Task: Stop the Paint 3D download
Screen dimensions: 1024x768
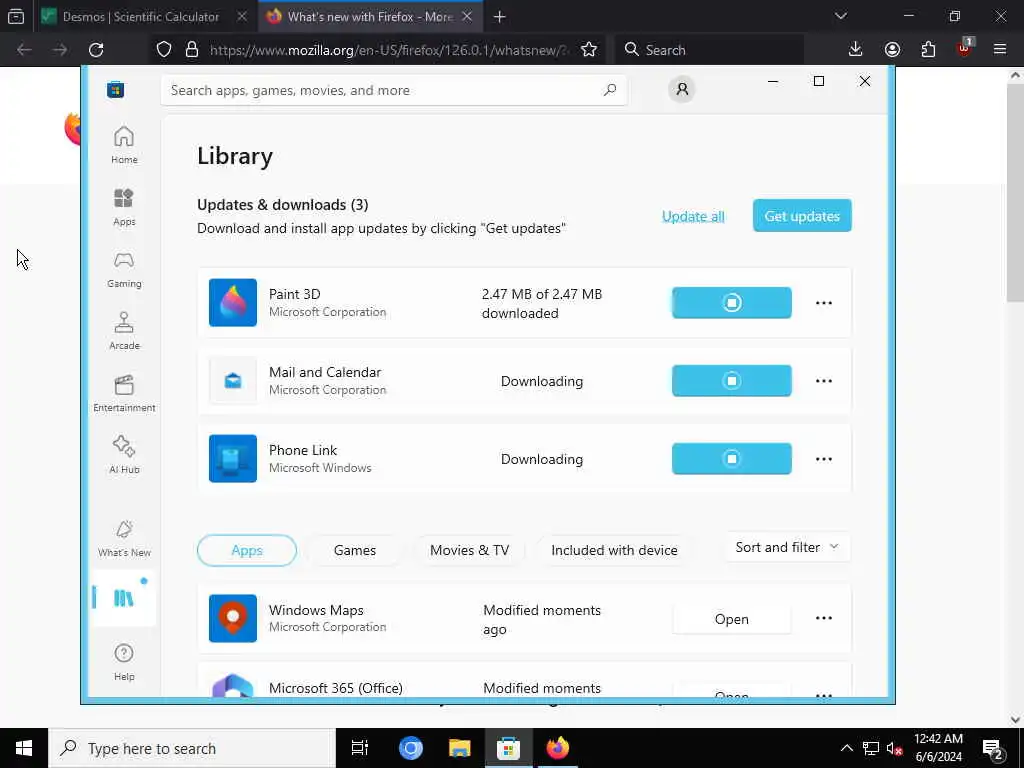Action: coord(731,302)
